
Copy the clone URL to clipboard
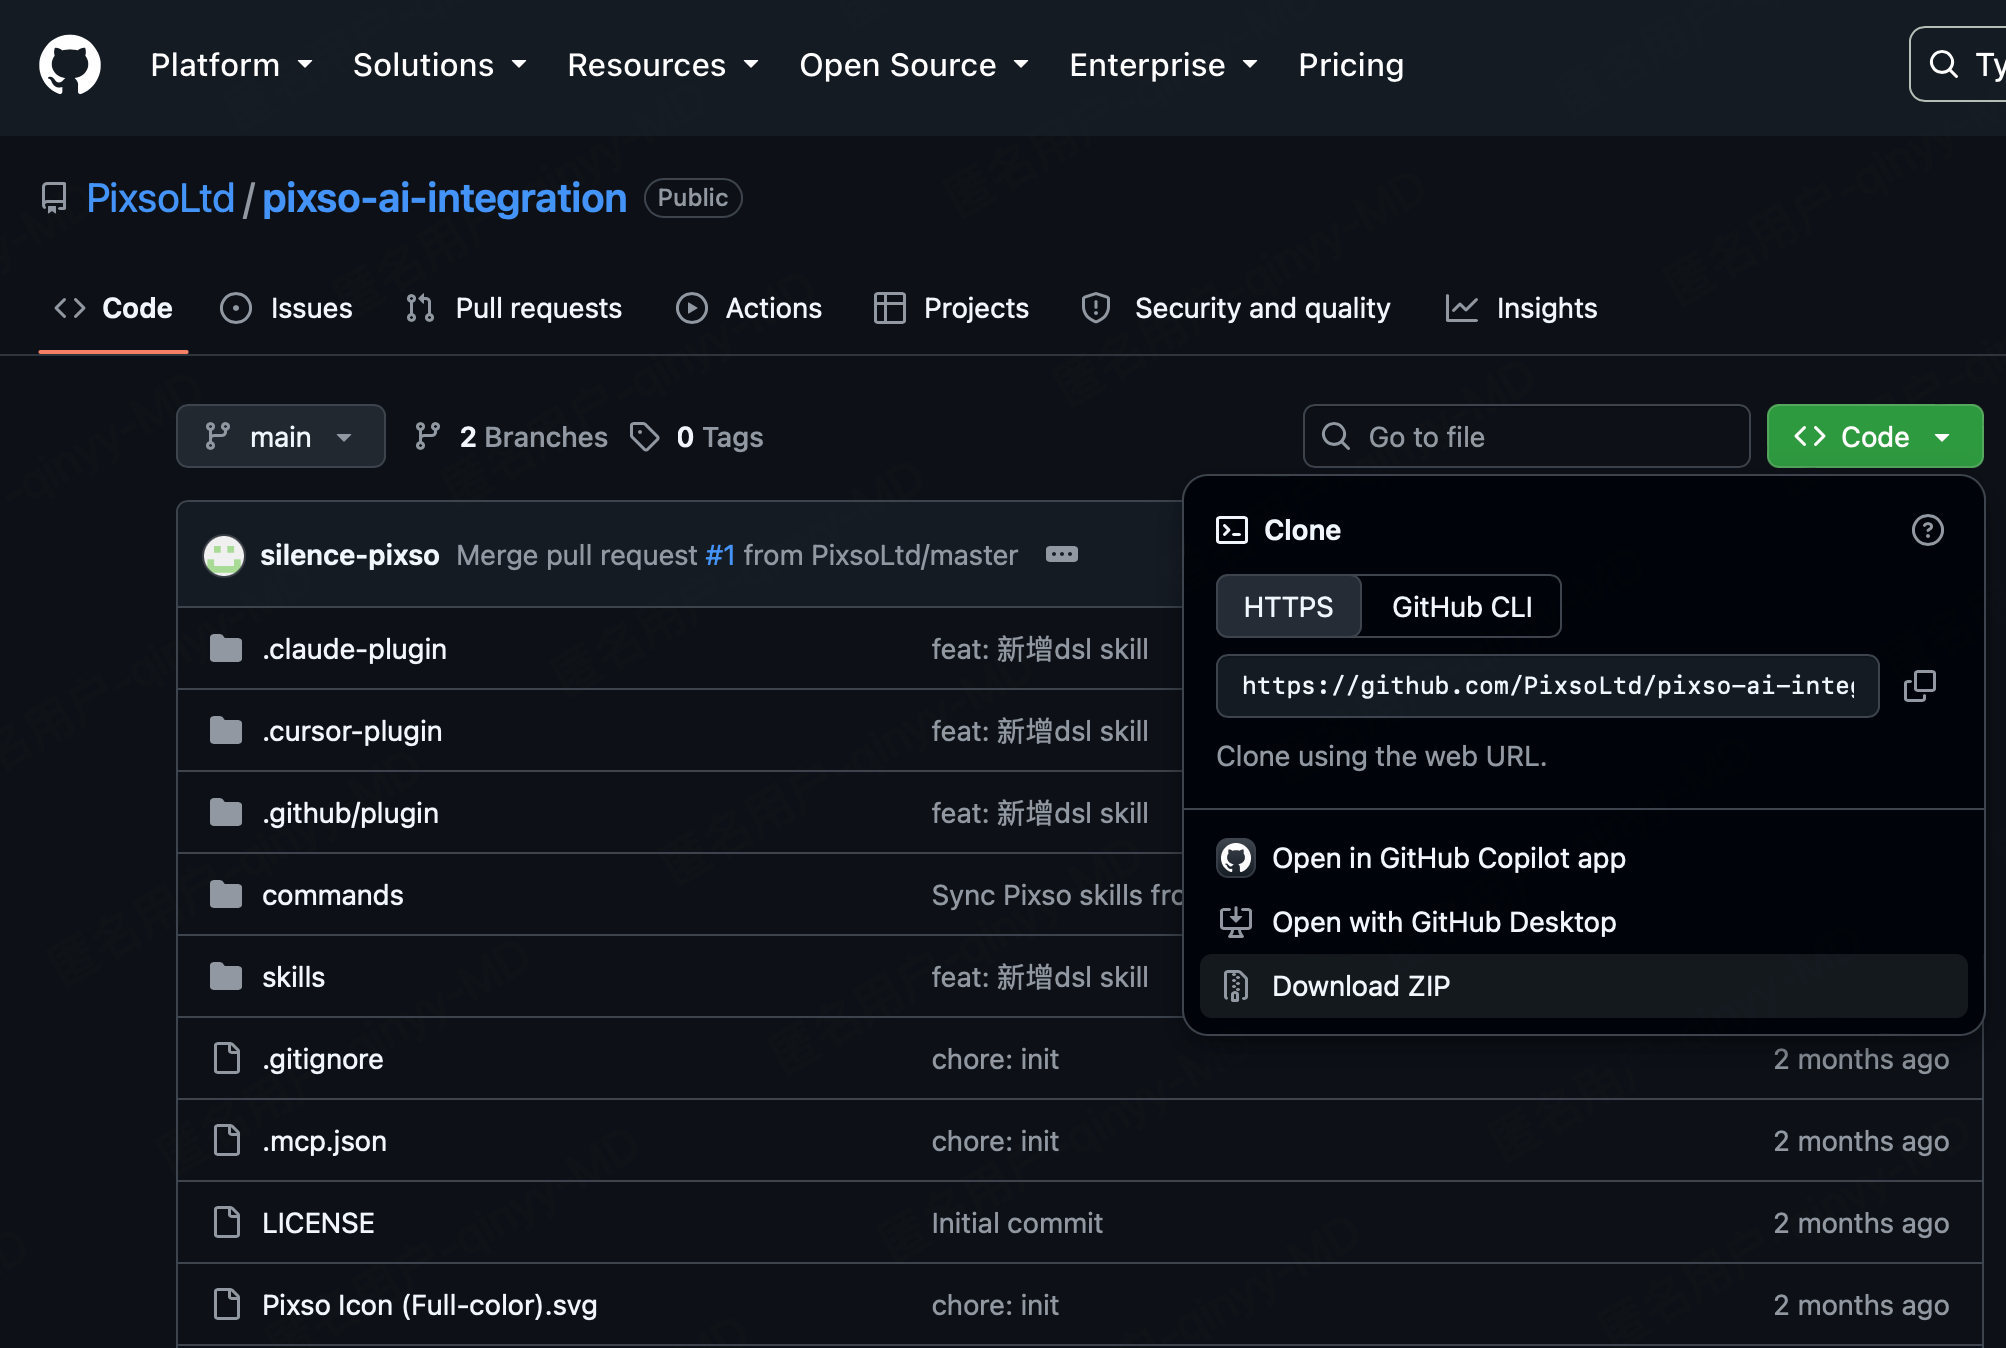coord(1920,686)
